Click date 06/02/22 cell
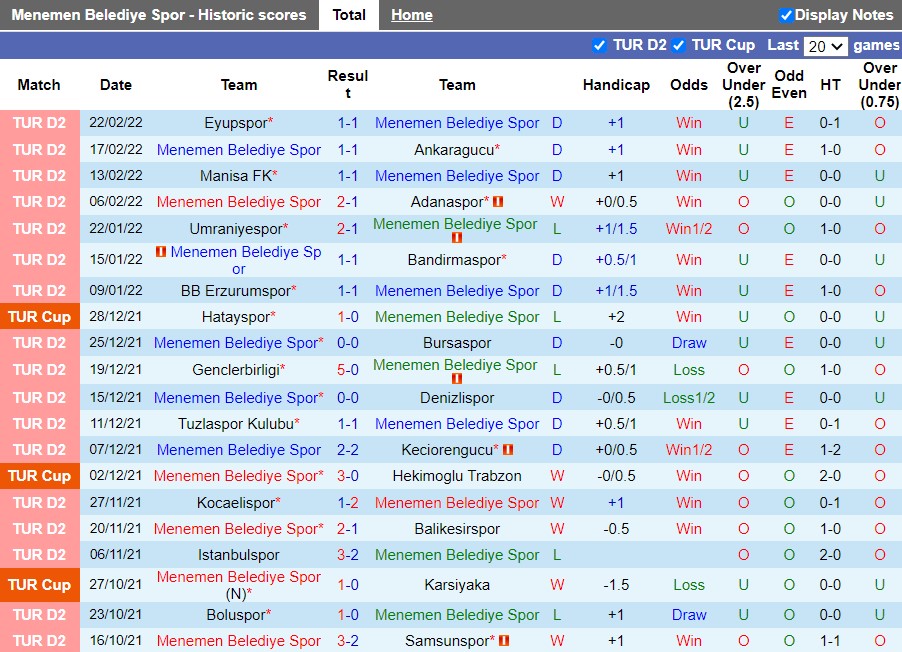Viewport: 902px width, 652px height. [x=116, y=201]
